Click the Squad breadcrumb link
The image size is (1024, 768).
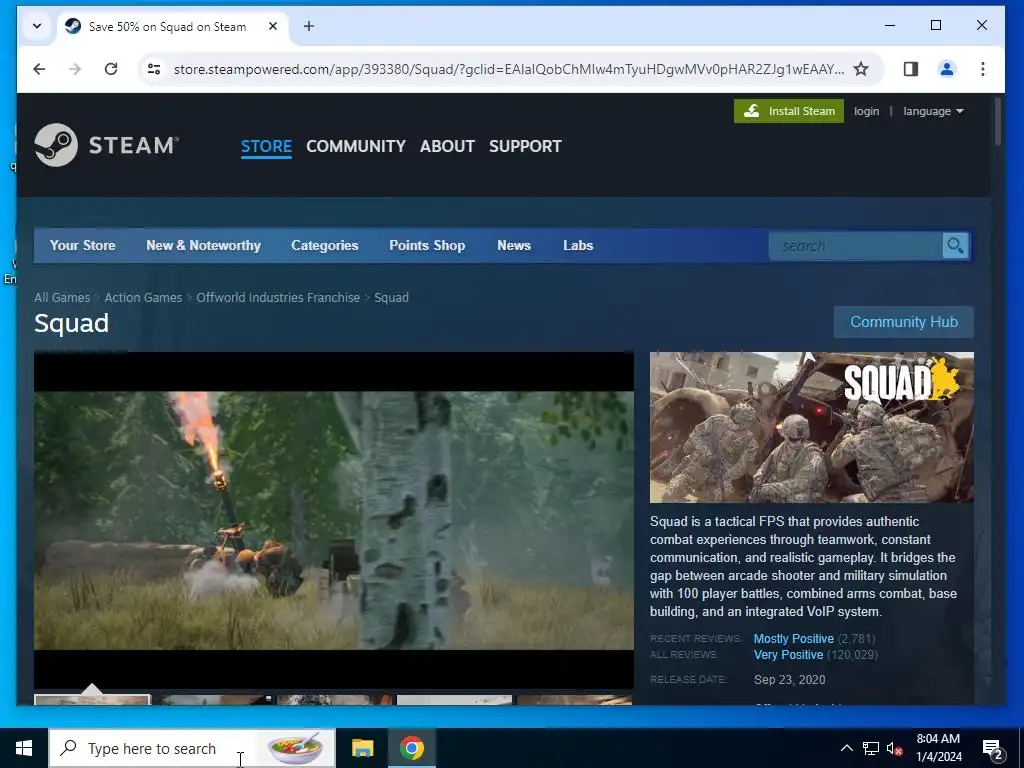click(x=391, y=298)
